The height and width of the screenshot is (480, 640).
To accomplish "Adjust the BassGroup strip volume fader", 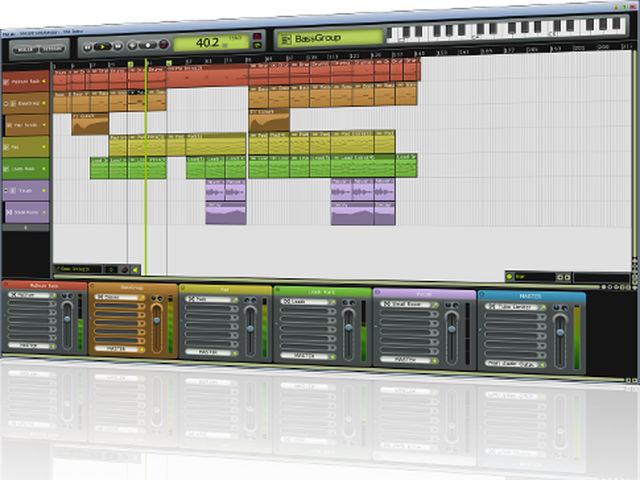I will [x=156, y=321].
